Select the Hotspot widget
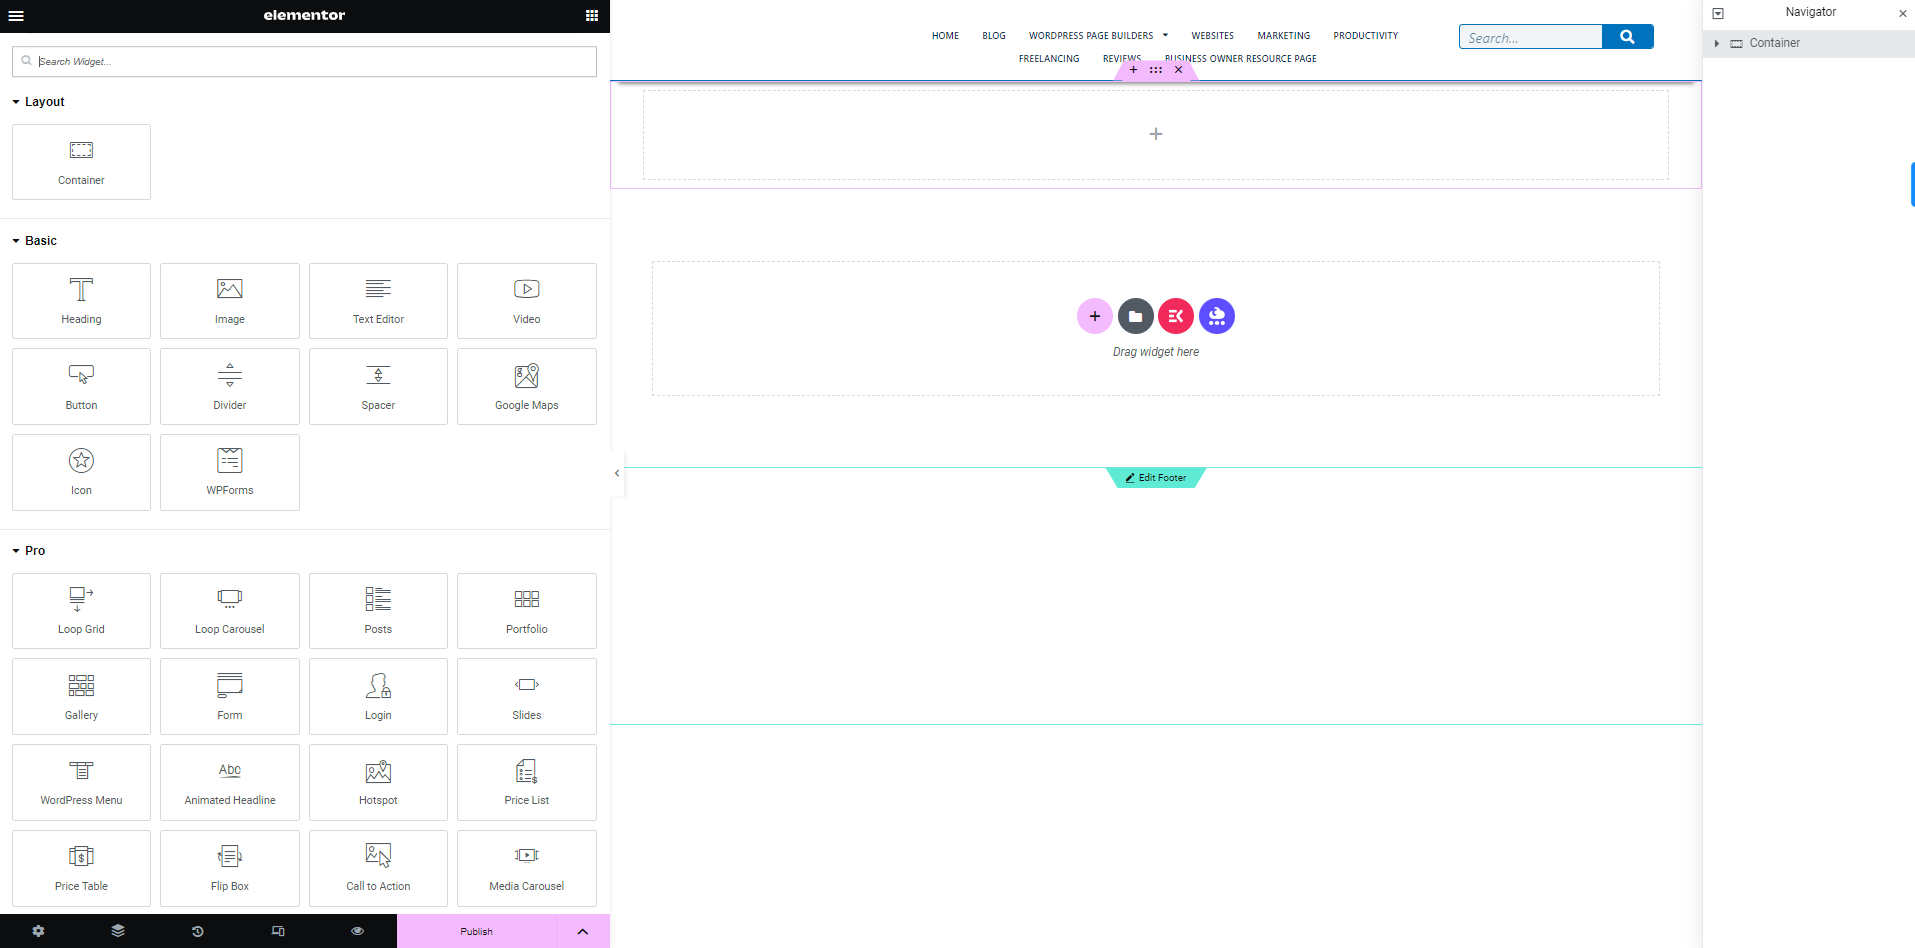 click(378, 782)
